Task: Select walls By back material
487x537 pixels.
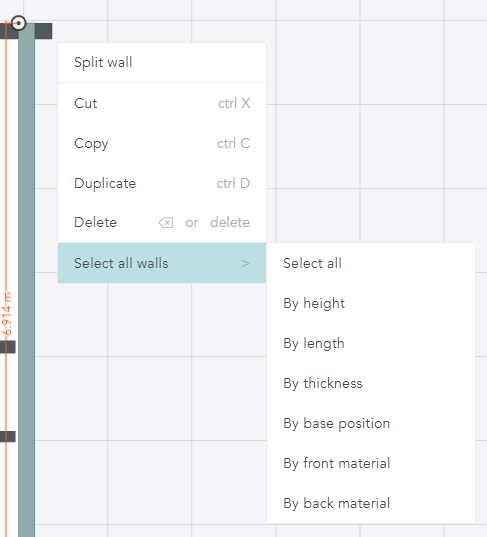Action: point(371,503)
